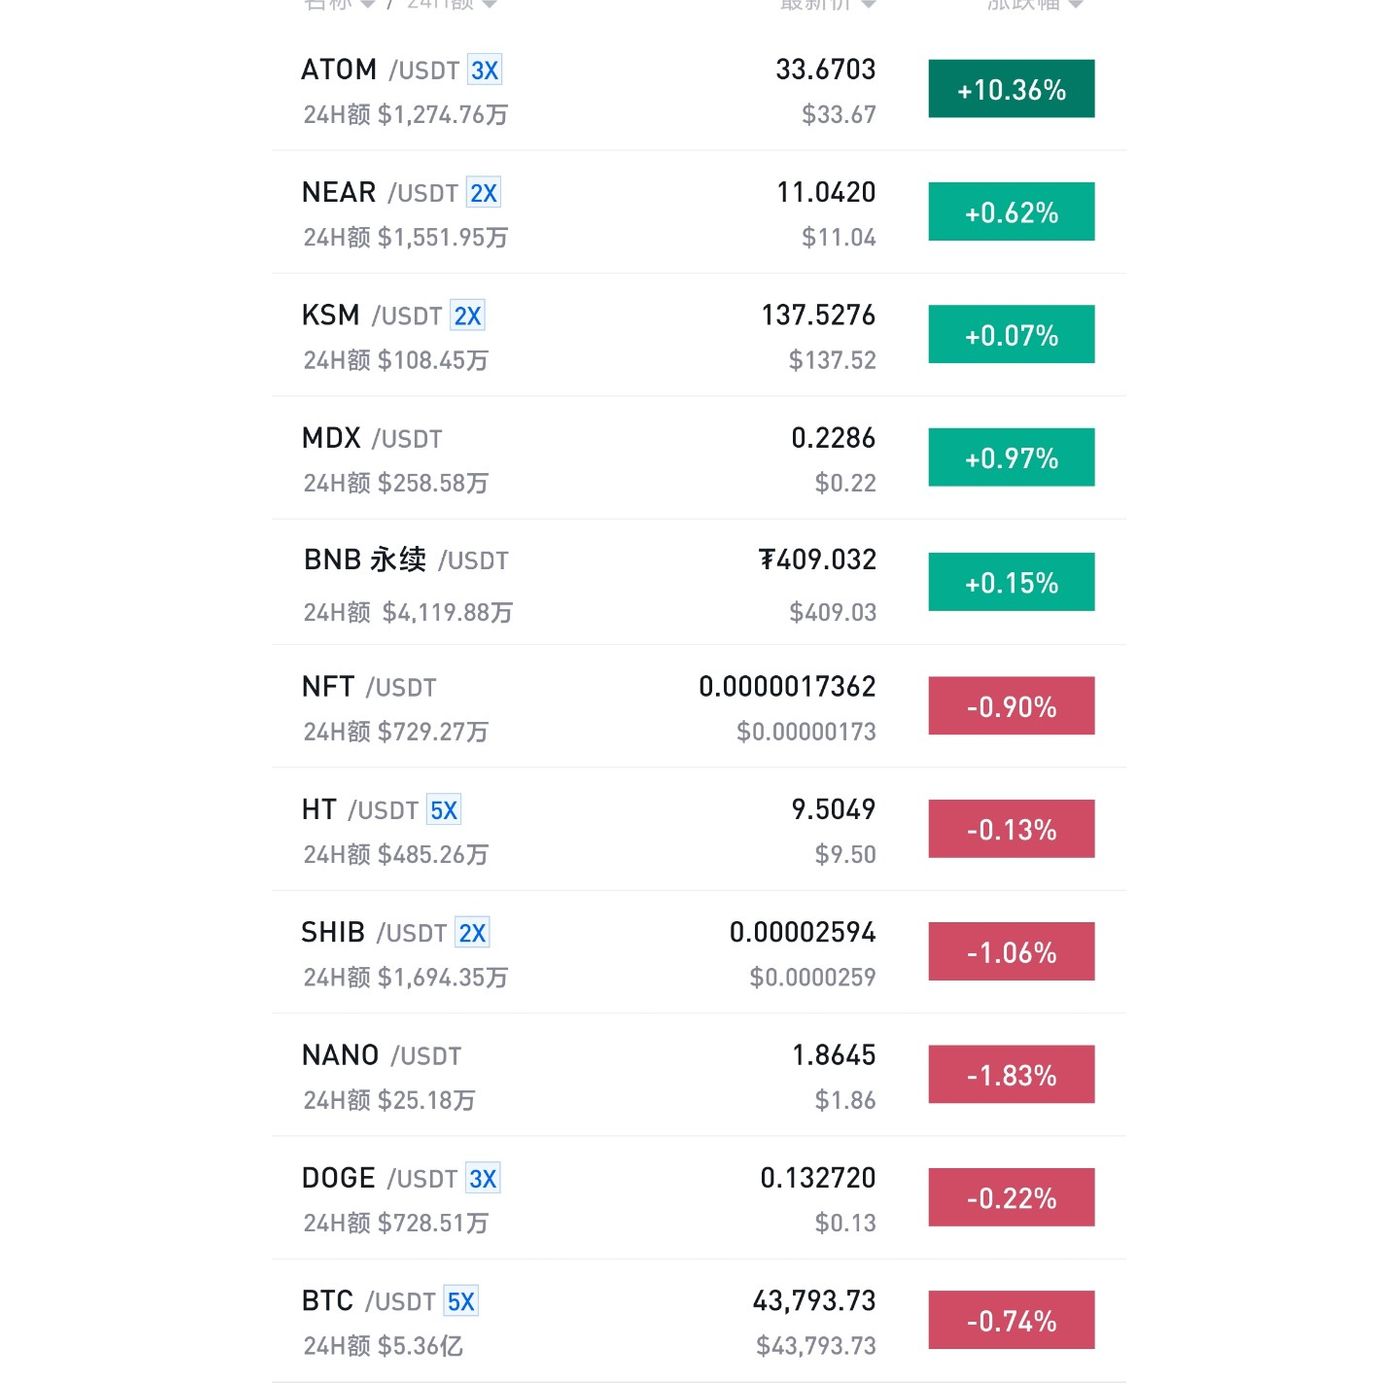This screenshot has height=1400, width=1400.
Task: Click the red -1.06% SHIB change box
Action: tap(1011, 952)
